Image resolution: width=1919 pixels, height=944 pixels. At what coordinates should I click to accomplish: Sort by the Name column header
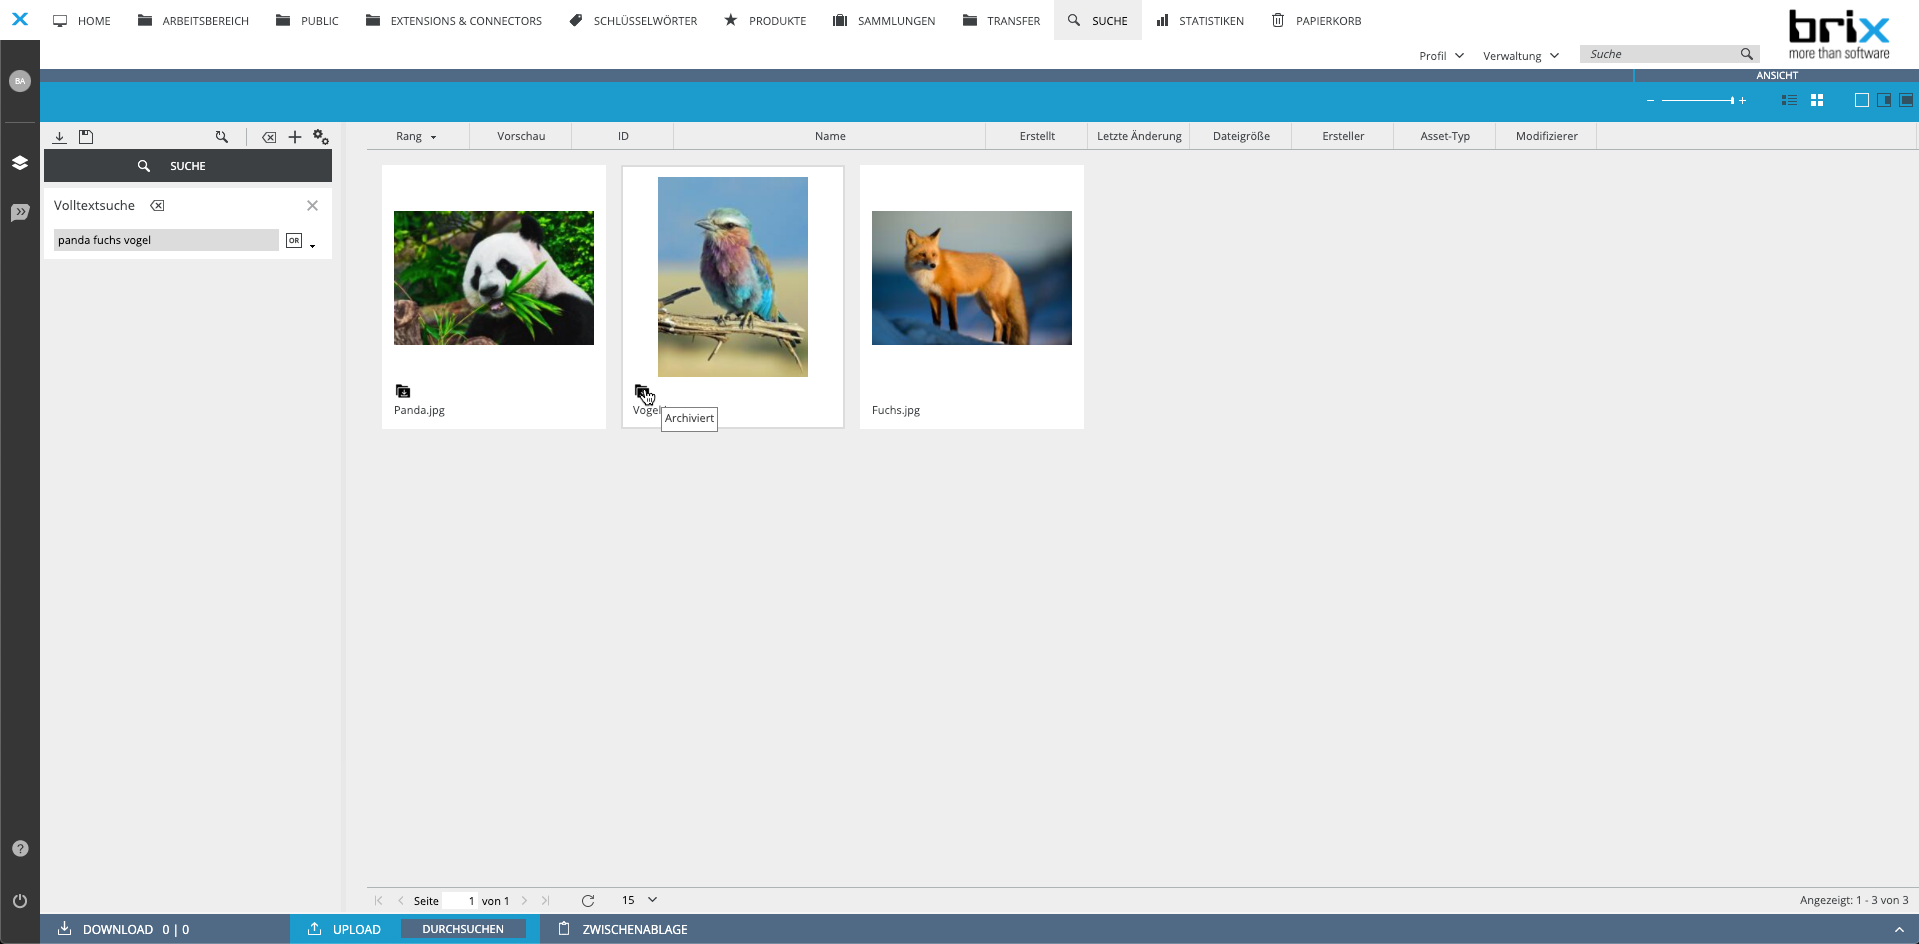(830, 136)
